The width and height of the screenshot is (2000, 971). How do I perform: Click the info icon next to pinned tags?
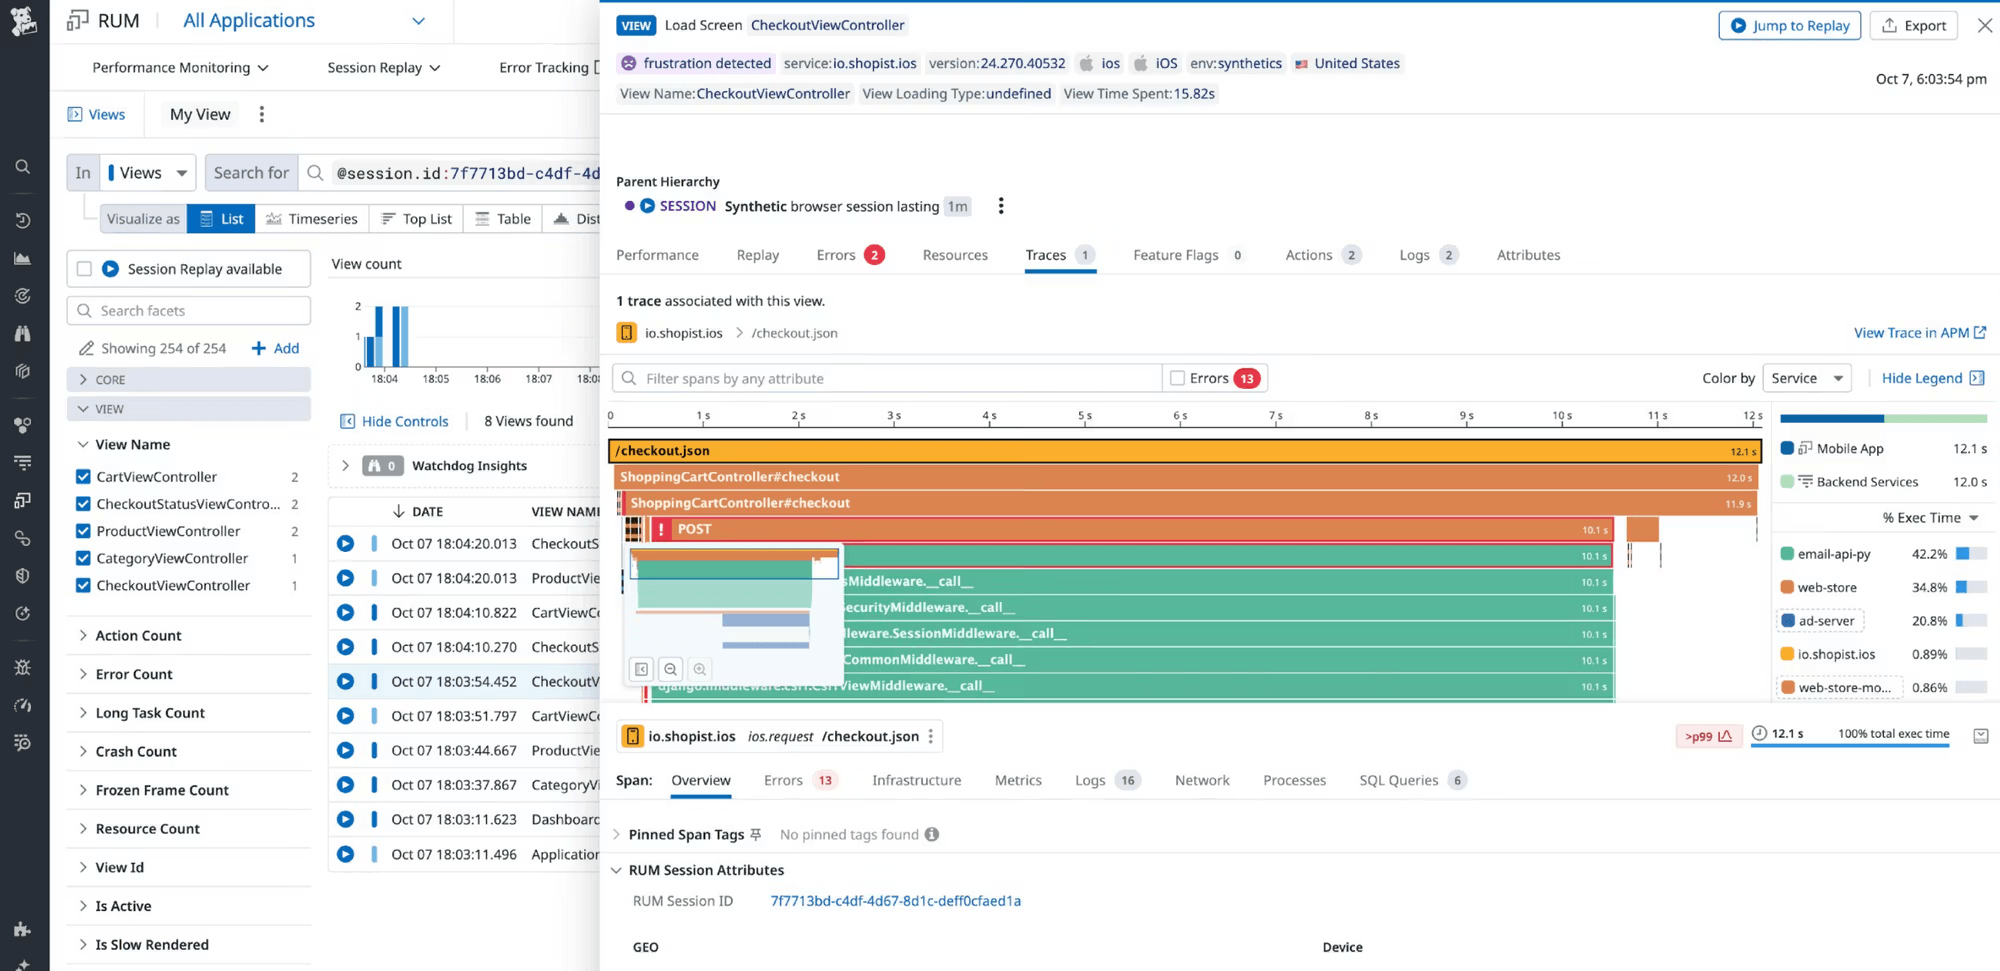[932, 834]
